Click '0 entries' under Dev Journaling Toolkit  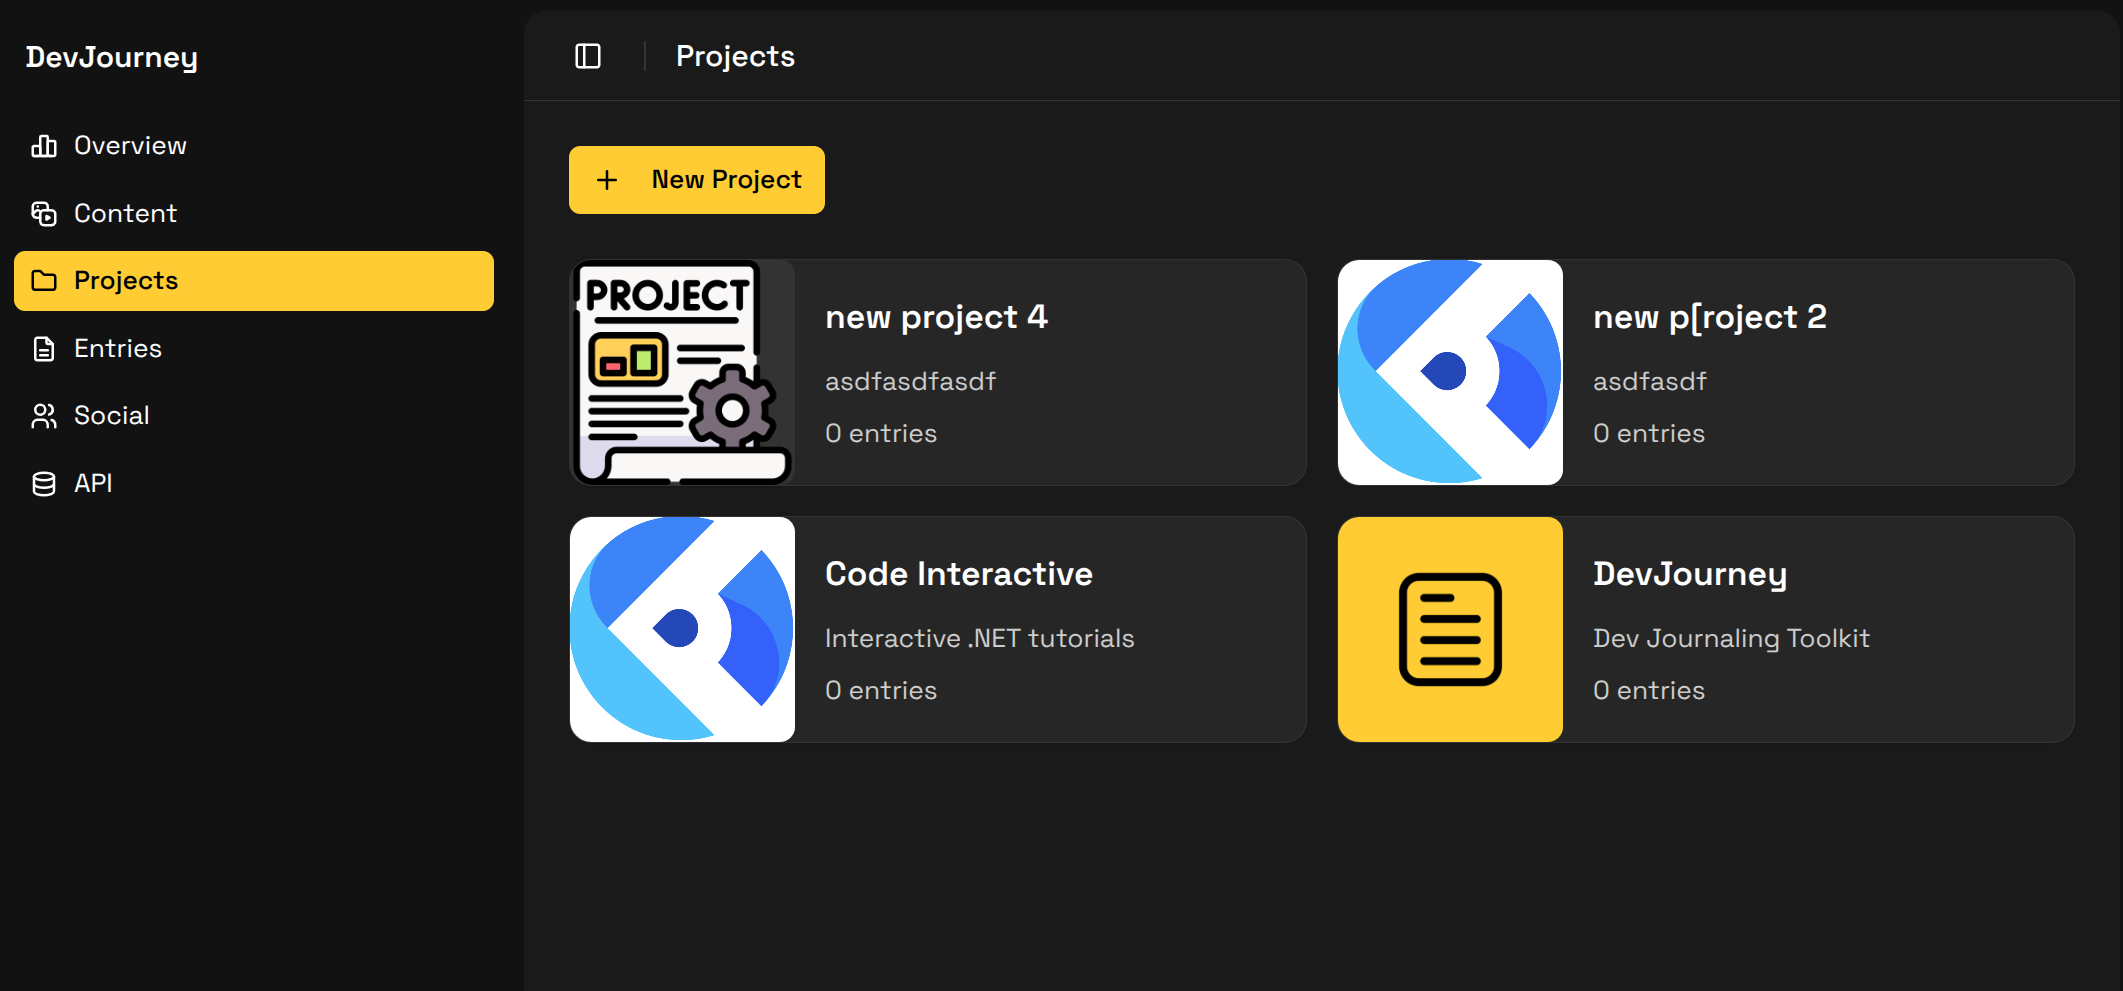[x=1649, y=691]
